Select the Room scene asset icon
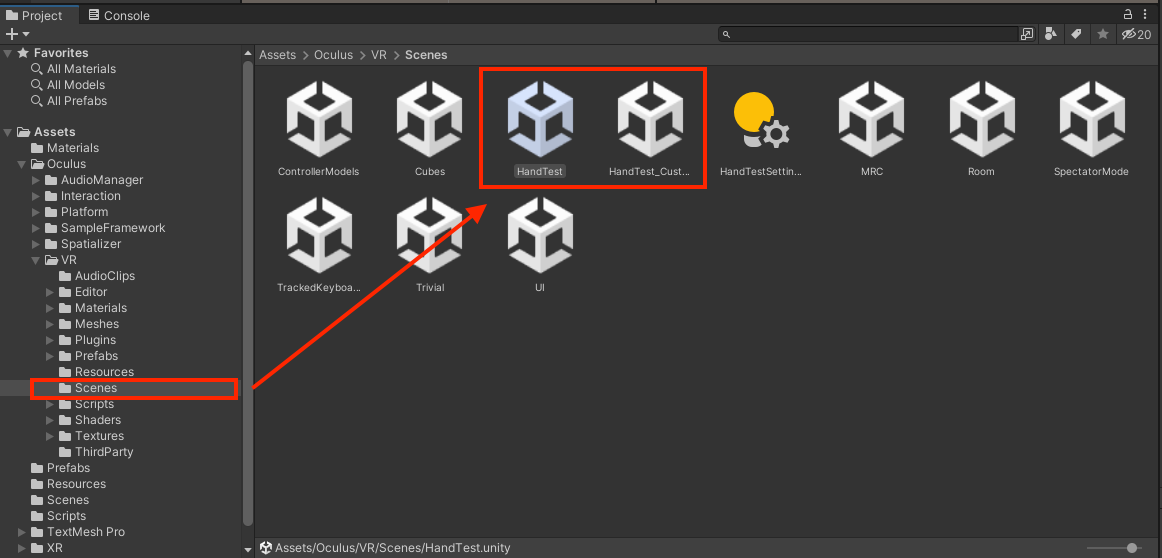 pyautogui.click(x=982, y=120)
